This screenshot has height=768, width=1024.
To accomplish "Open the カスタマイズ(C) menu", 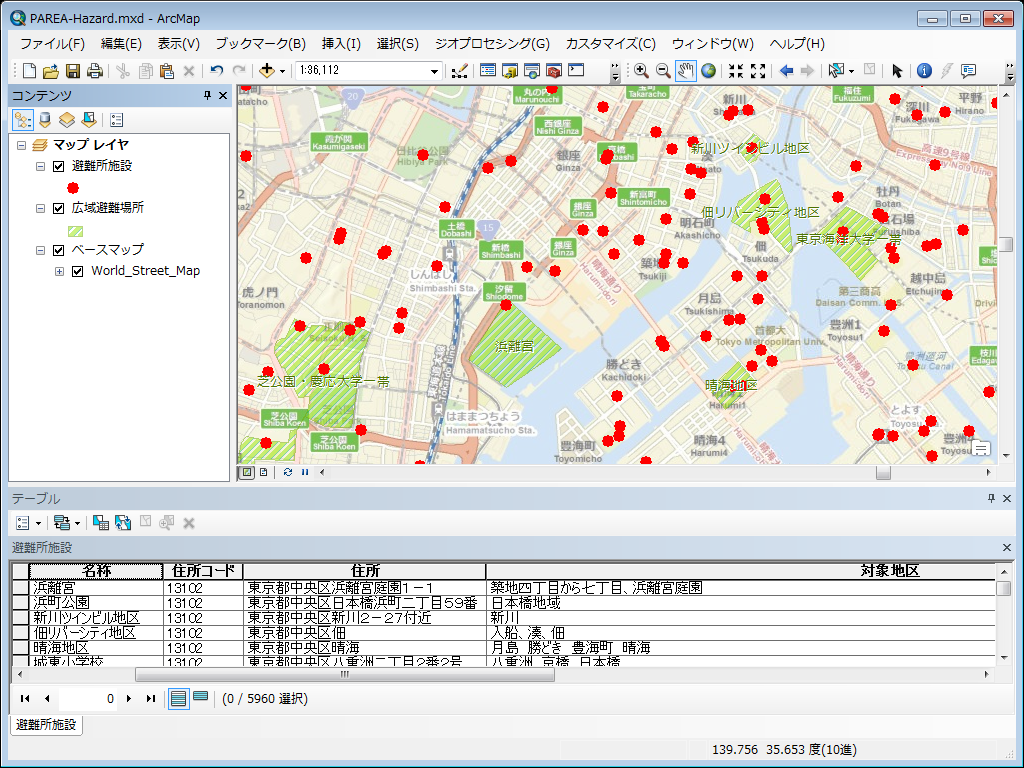I will click(611, 44).
